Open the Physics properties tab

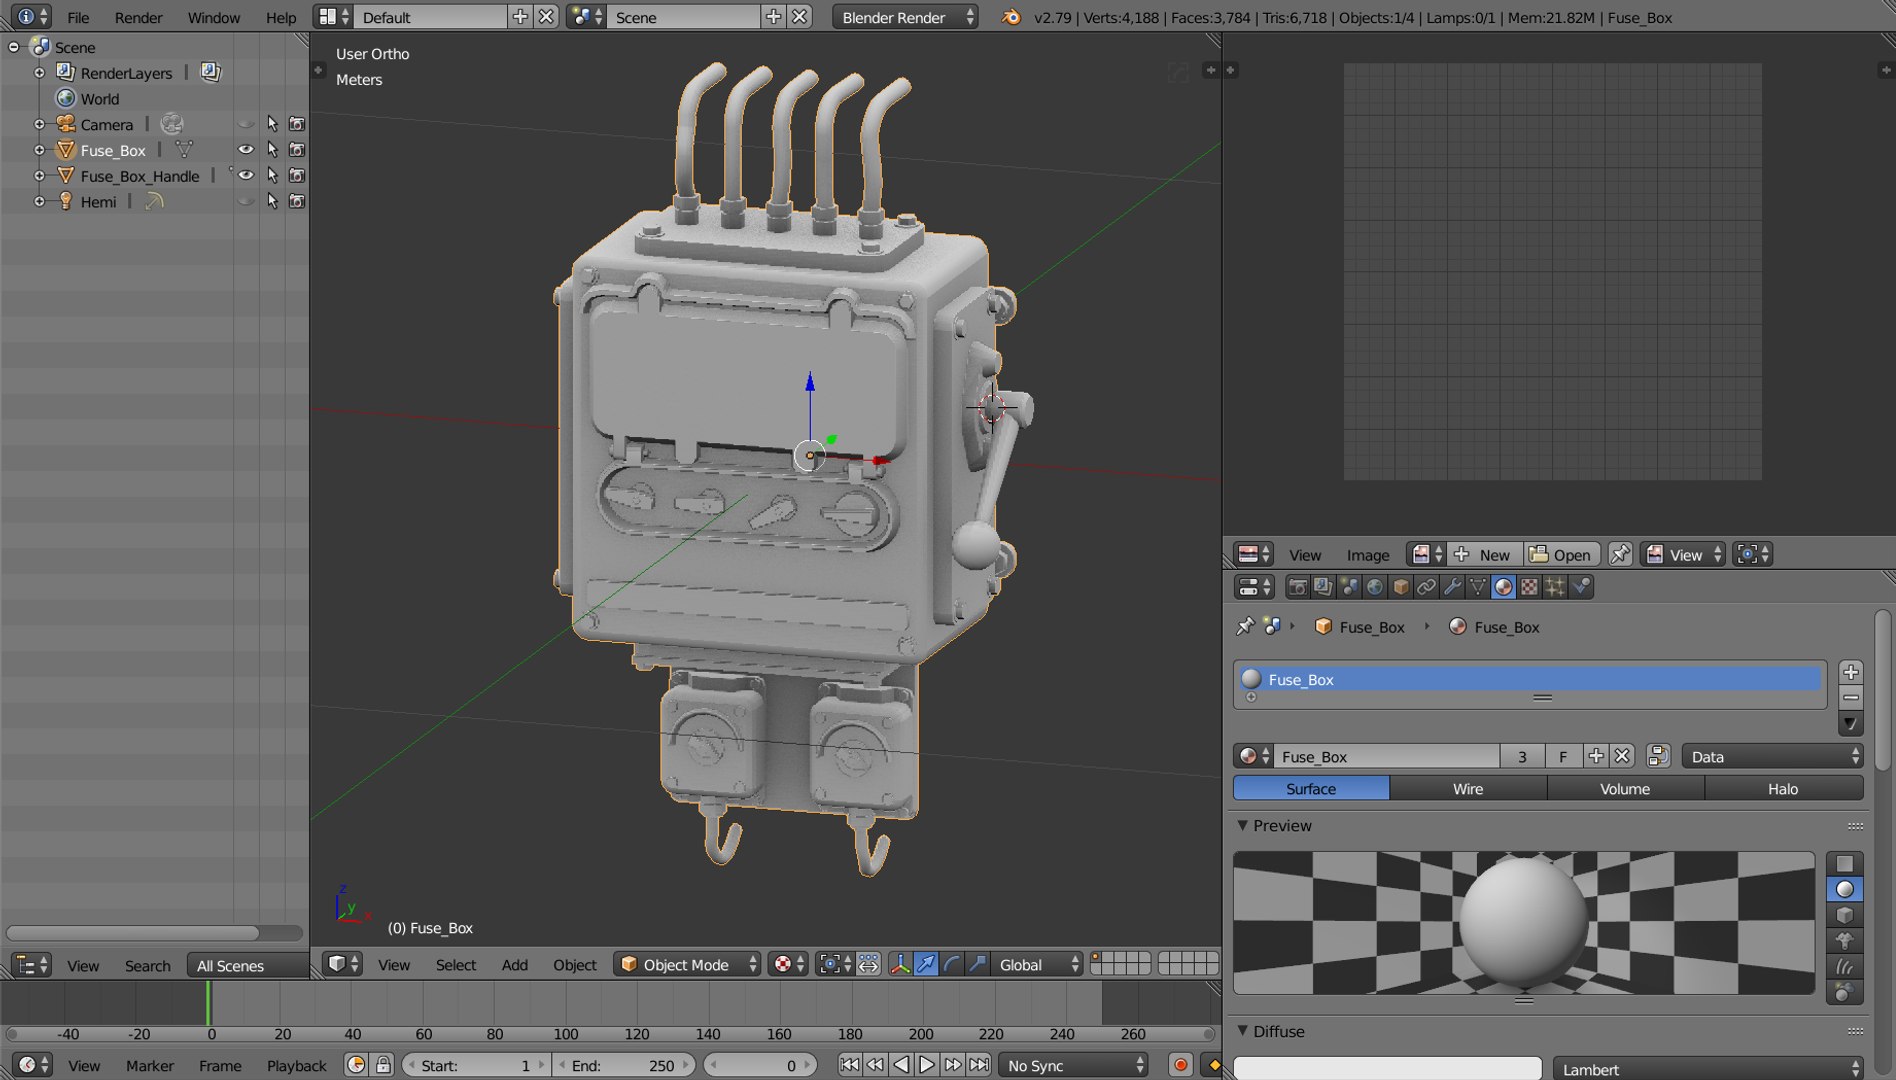tap(1581, 587)
